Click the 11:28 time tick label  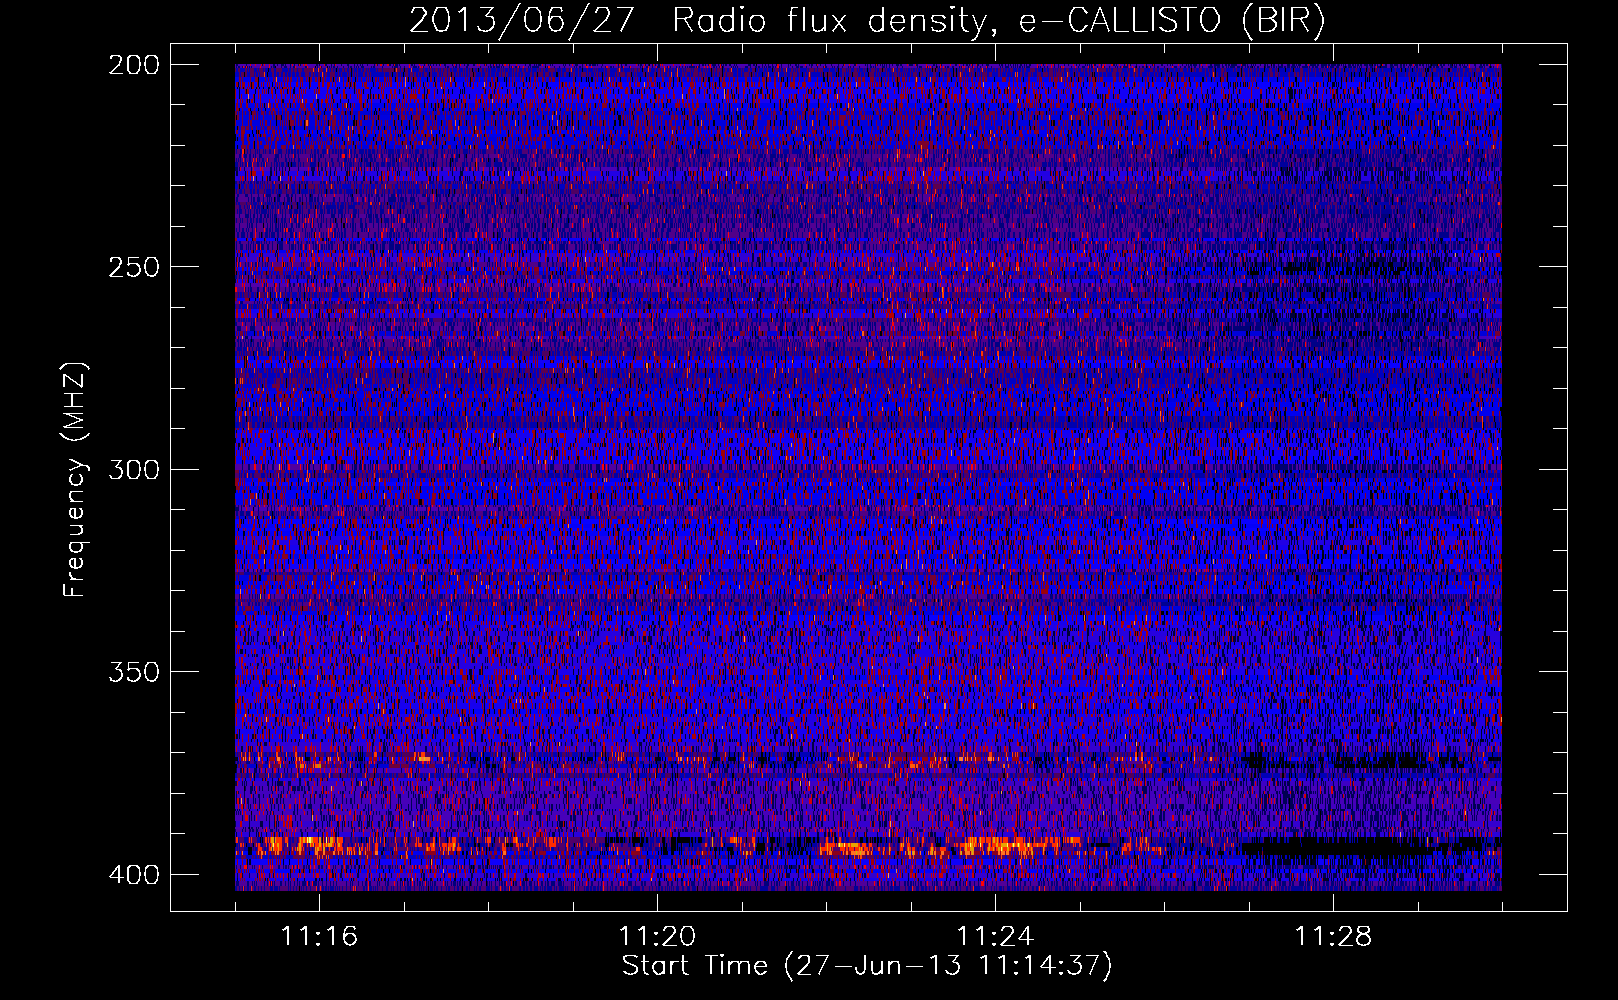(x=1333, y=937)
